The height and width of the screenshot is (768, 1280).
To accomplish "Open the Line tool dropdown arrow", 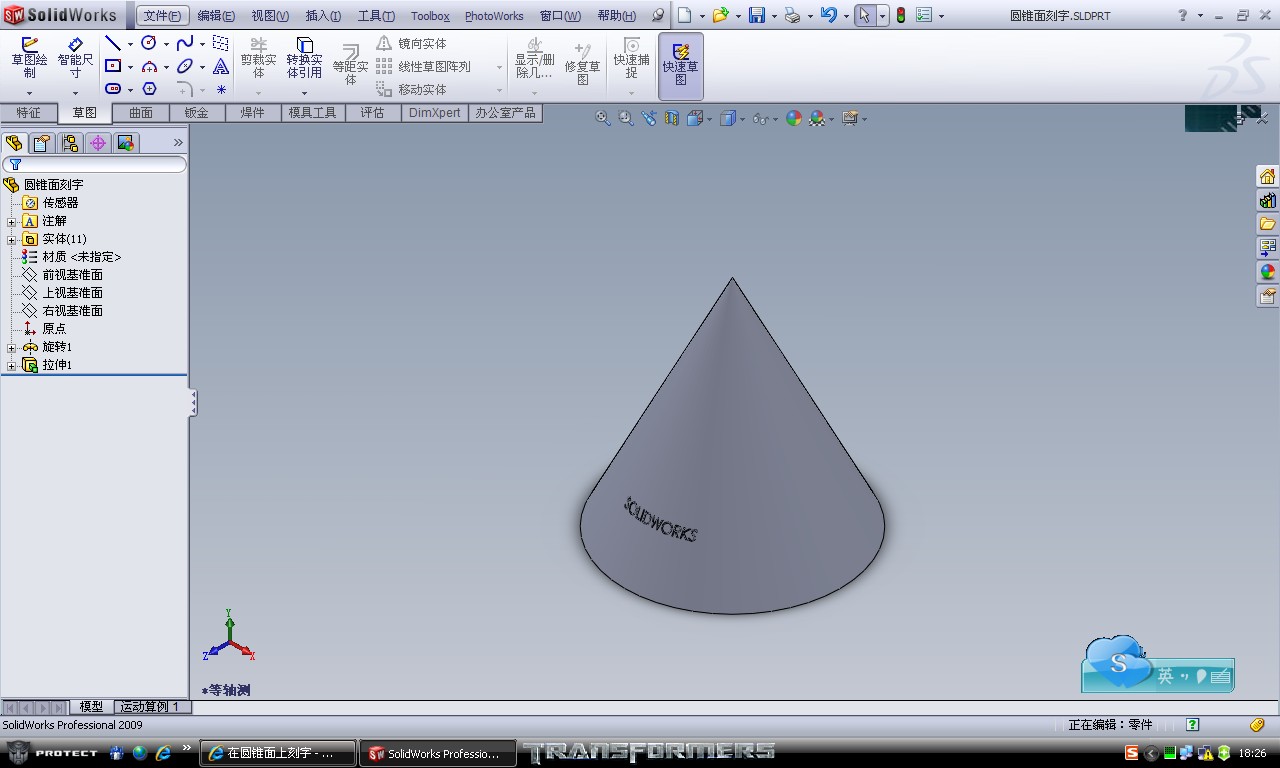I will coord(130,44).
